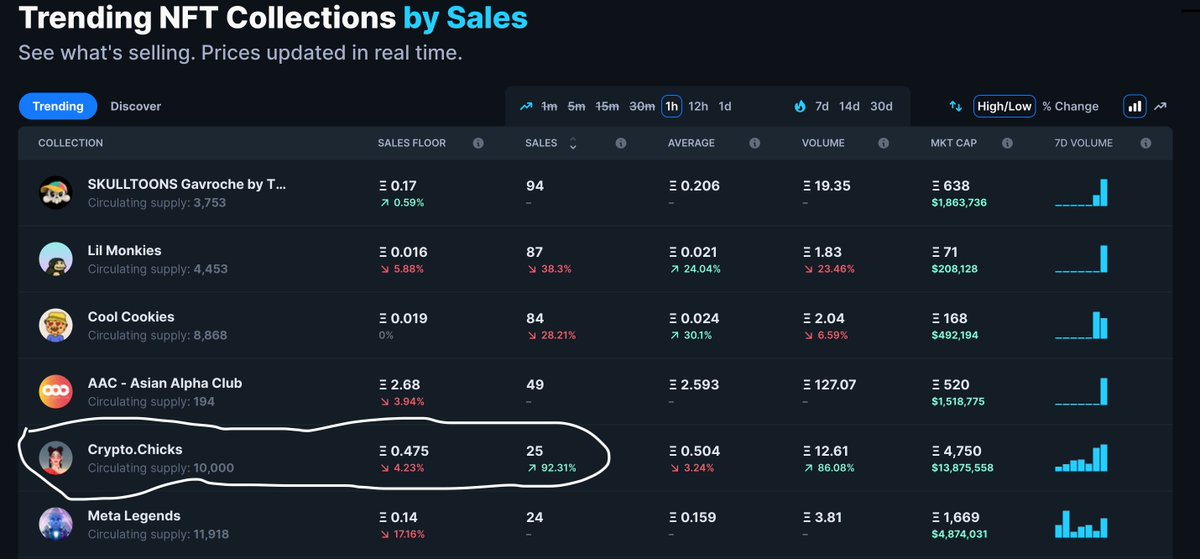
Task: Select the 5m time filter
Action: (576, 106)
